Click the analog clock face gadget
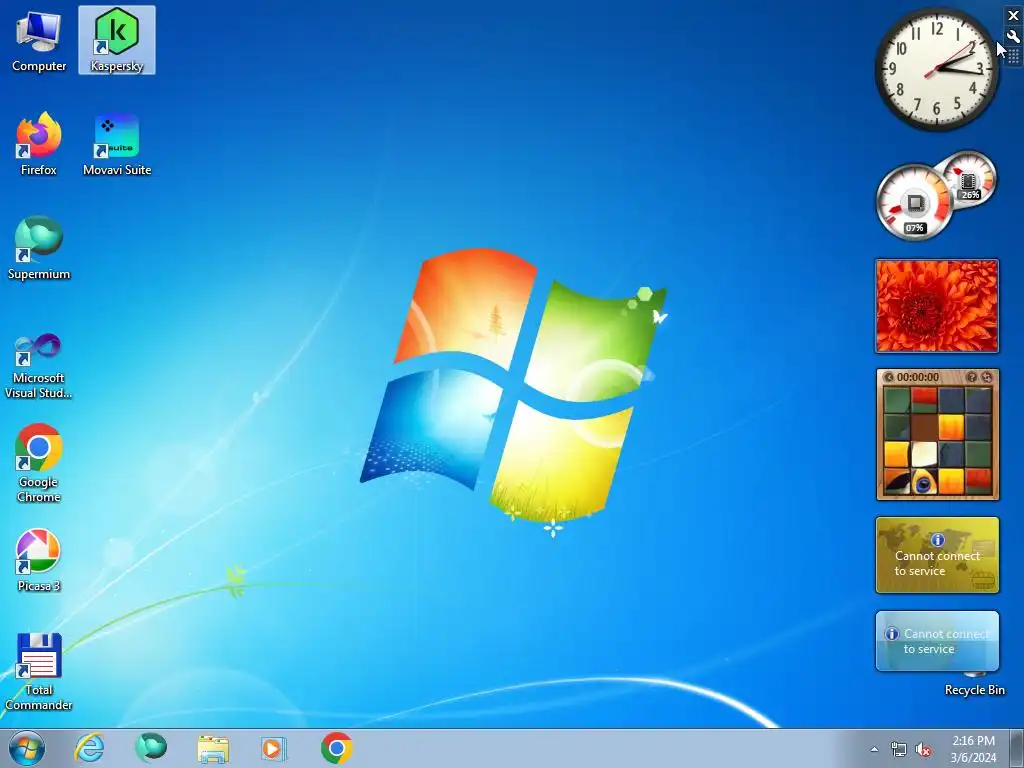This screenshot has height=768, width=1024. tap(936, 69)
